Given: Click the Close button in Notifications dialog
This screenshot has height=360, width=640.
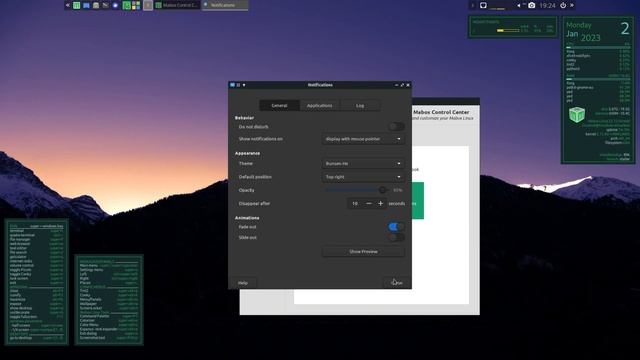Looking at the screenshot, I should click(398, 282).
